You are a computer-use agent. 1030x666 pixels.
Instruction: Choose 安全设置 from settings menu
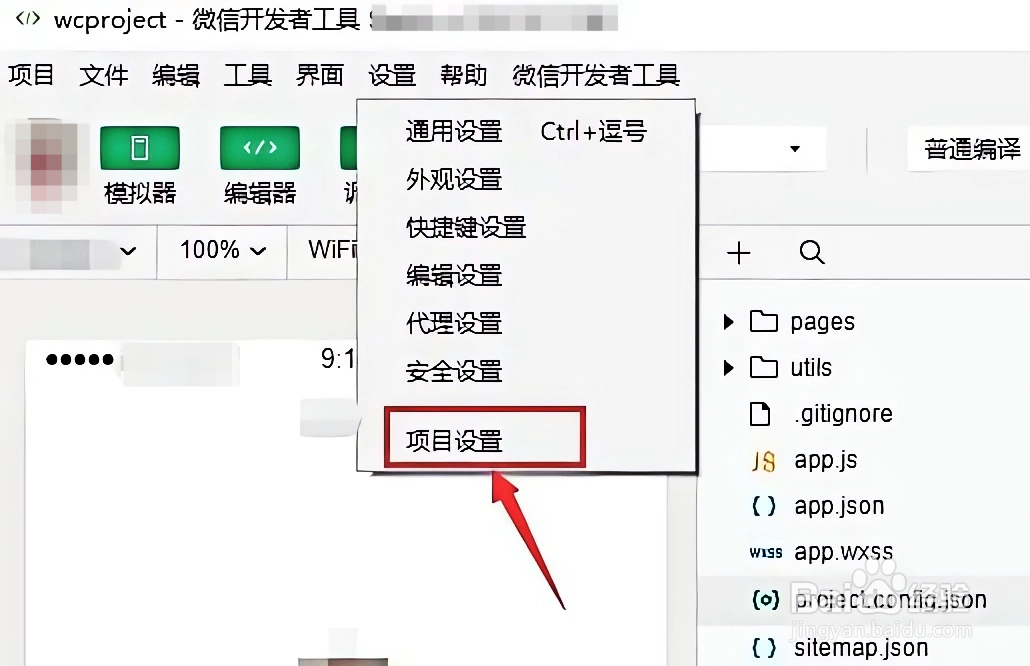point(526,371)
